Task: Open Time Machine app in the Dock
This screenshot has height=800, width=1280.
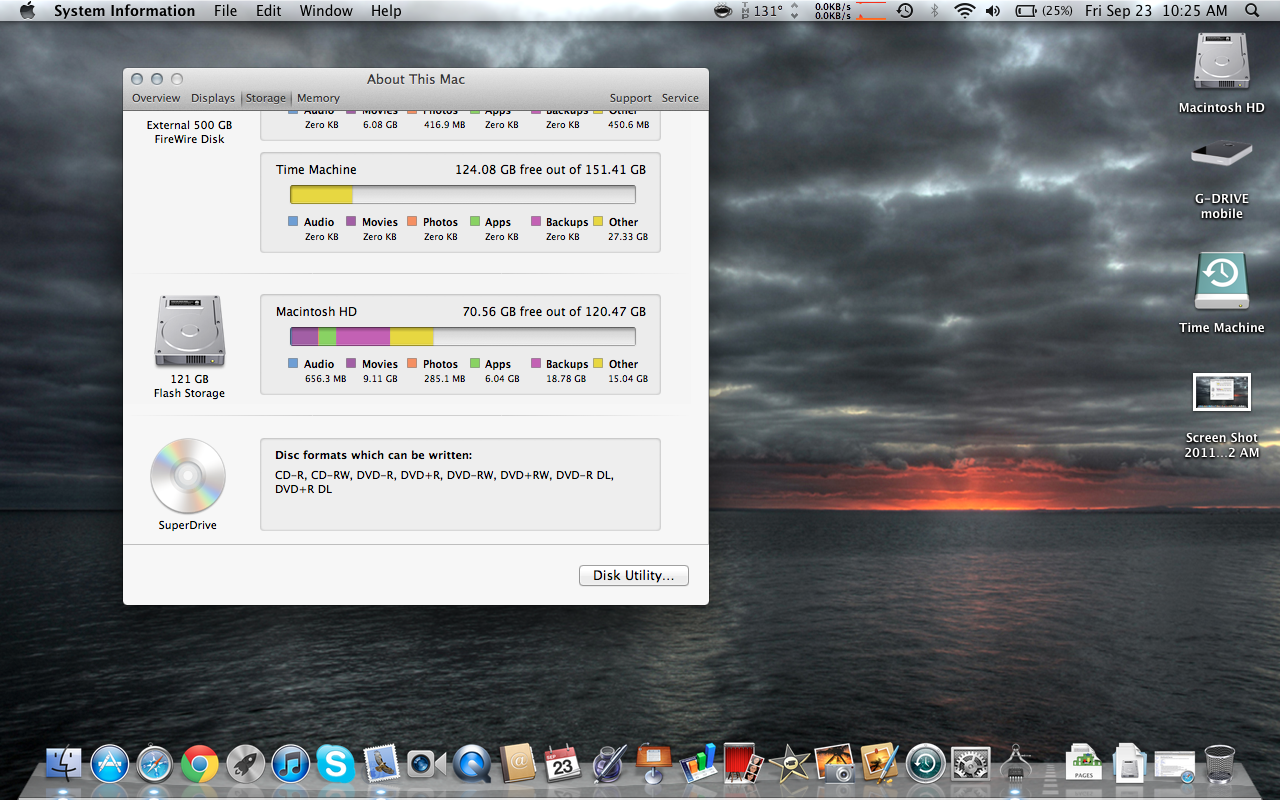Action: pos(926,765)
